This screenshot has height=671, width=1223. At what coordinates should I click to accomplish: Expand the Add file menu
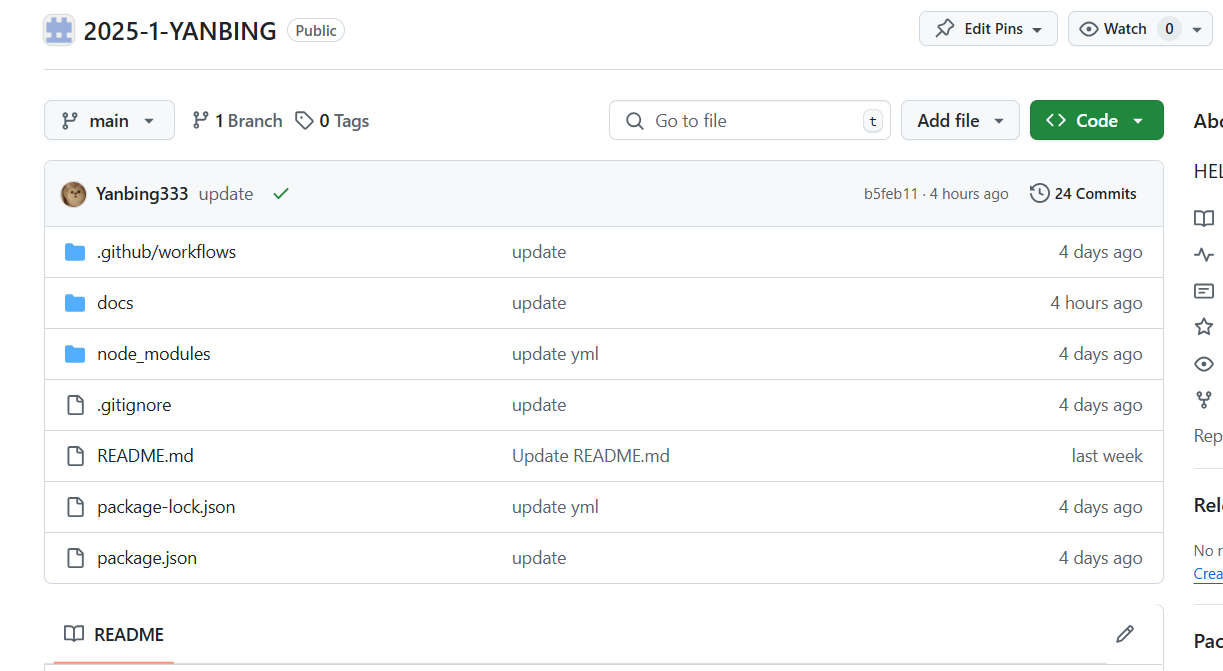coord(960,121)
